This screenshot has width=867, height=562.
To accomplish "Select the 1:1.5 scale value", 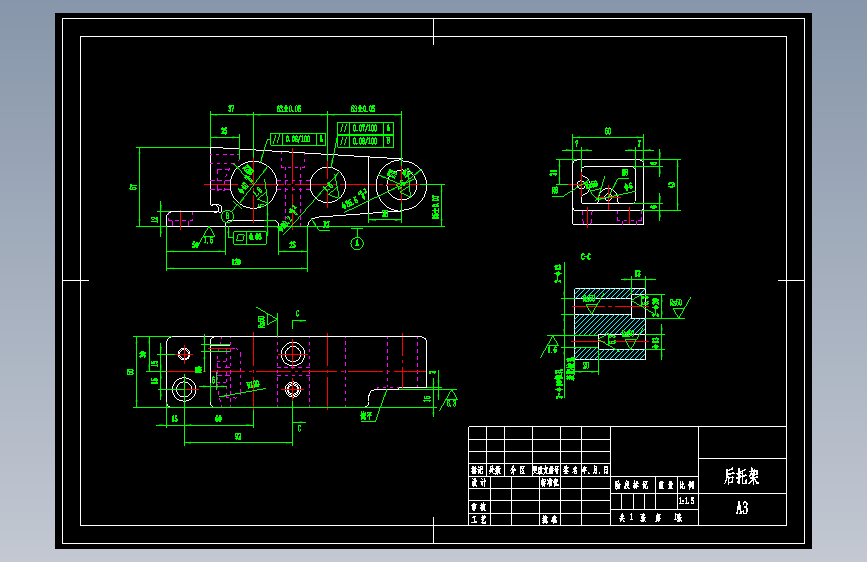I will 686,501.
